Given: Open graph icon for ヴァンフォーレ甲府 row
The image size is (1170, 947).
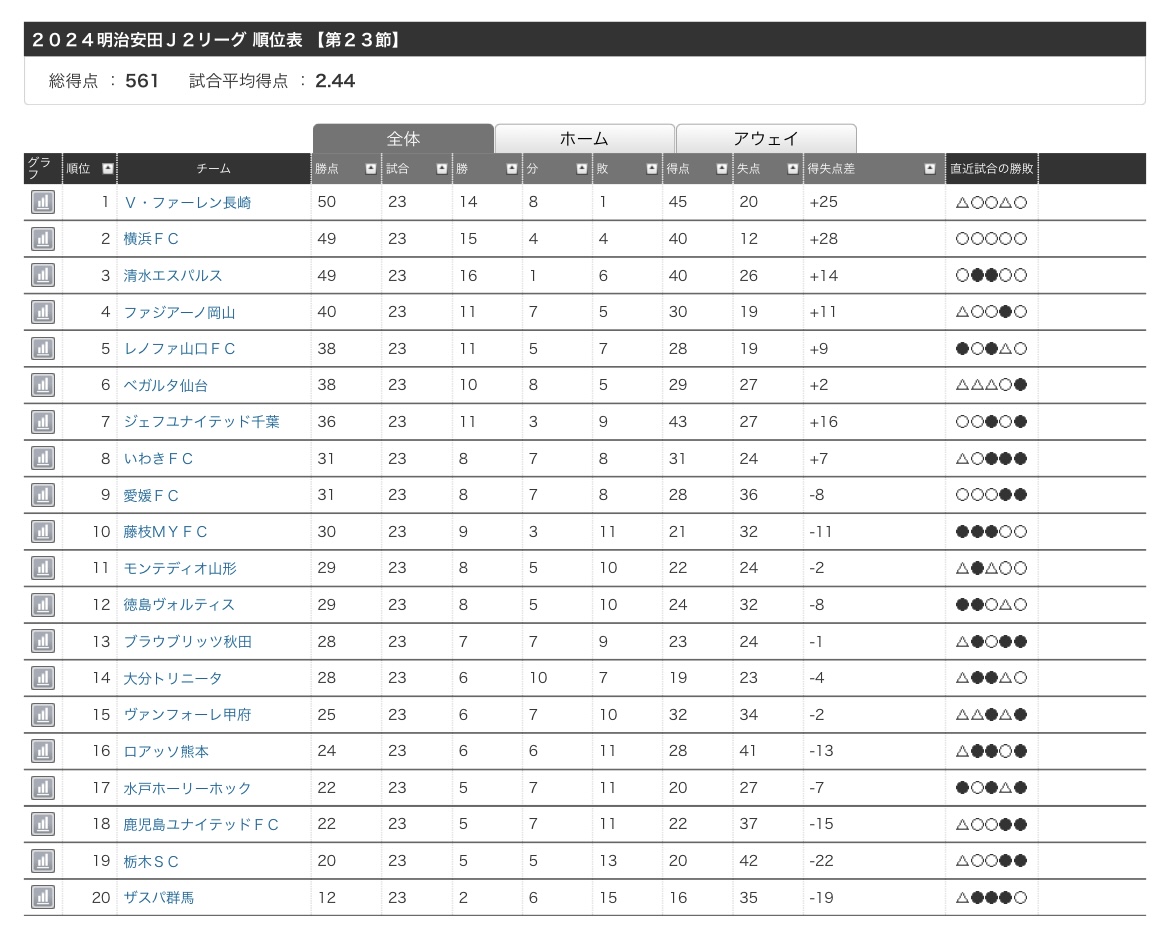Looking at the screenshot, I should click(x=43, y=714).
